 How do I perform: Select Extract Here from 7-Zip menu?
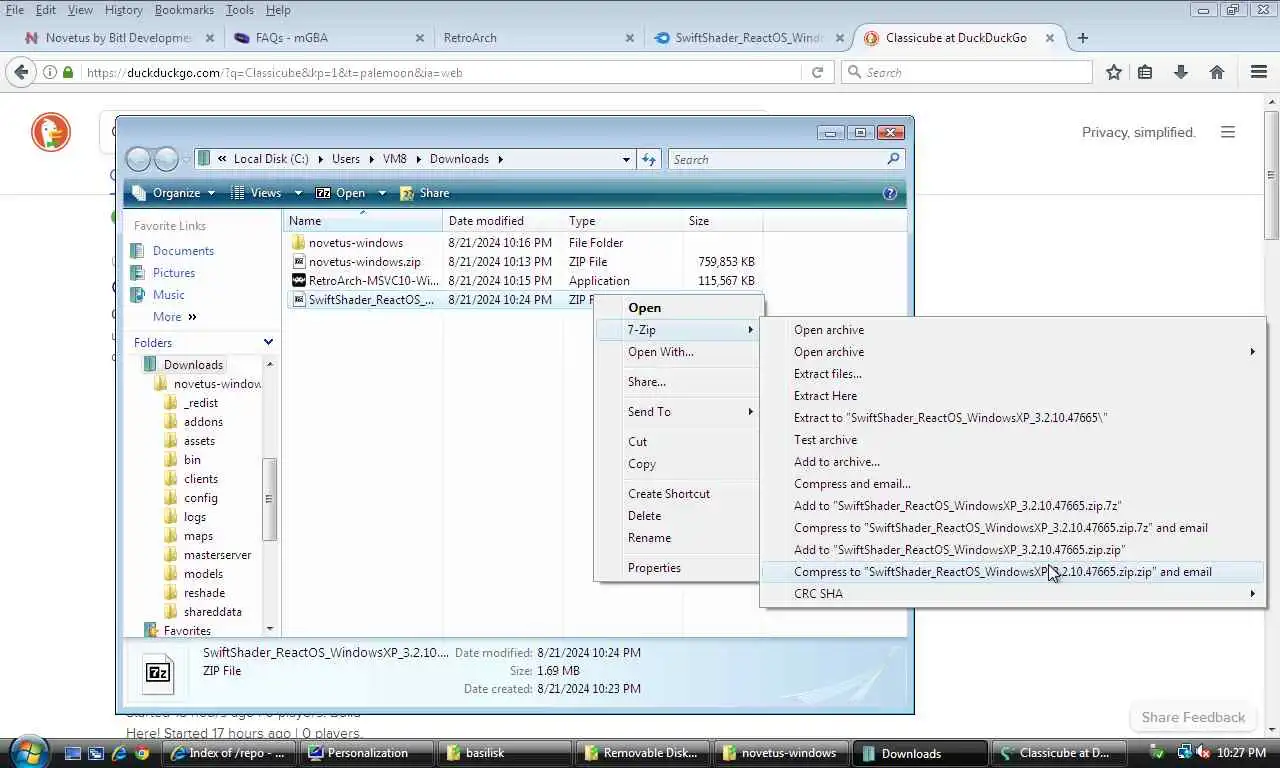825,396
